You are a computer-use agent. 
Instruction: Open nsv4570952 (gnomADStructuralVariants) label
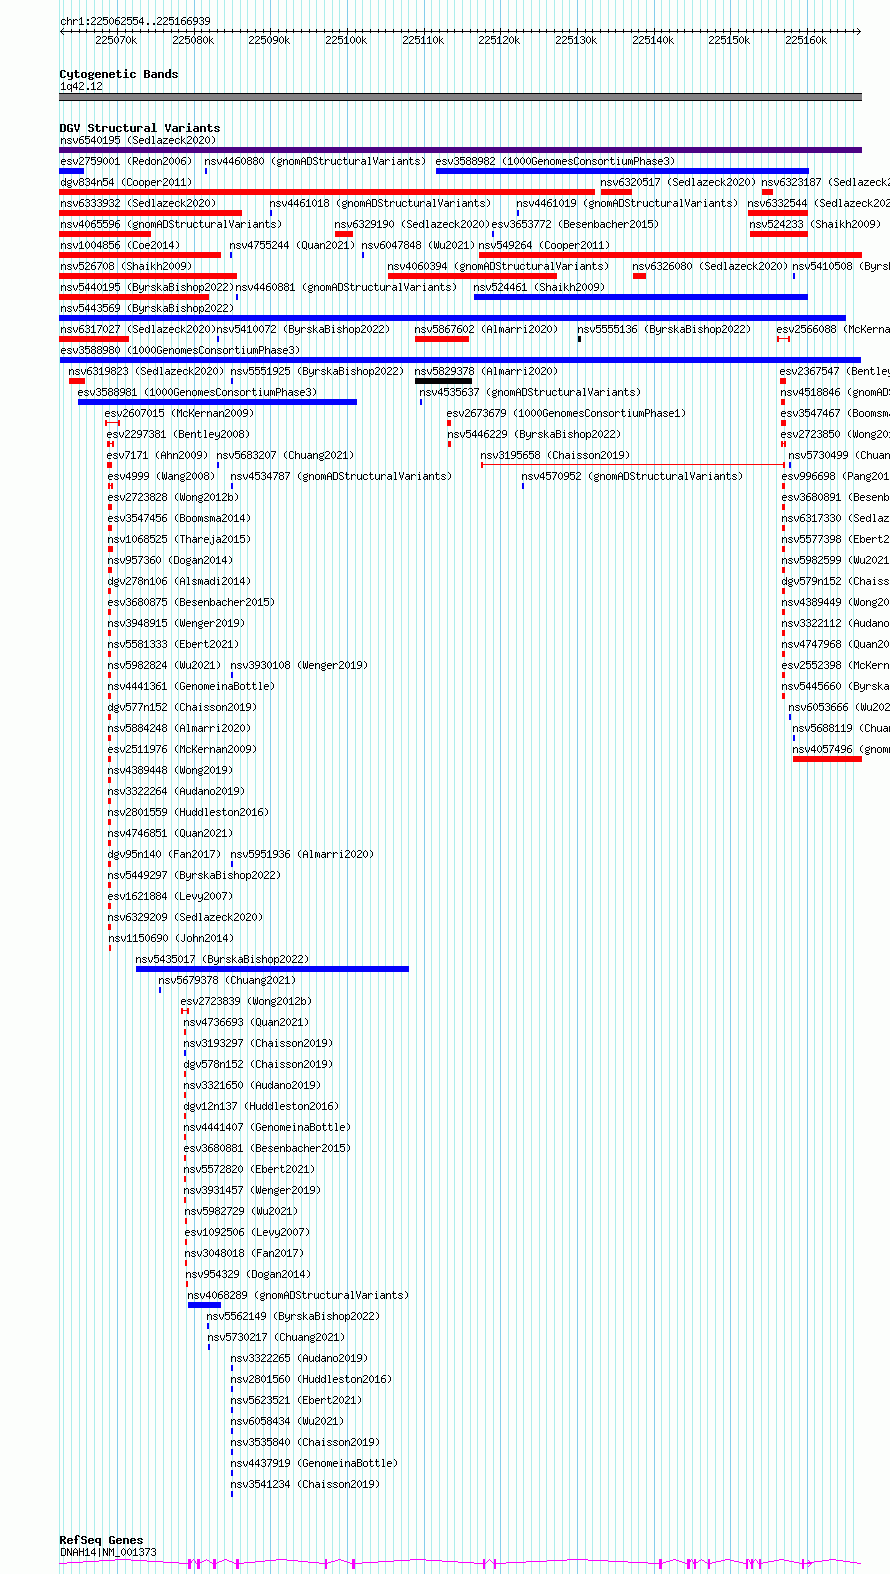click(632, 476)
